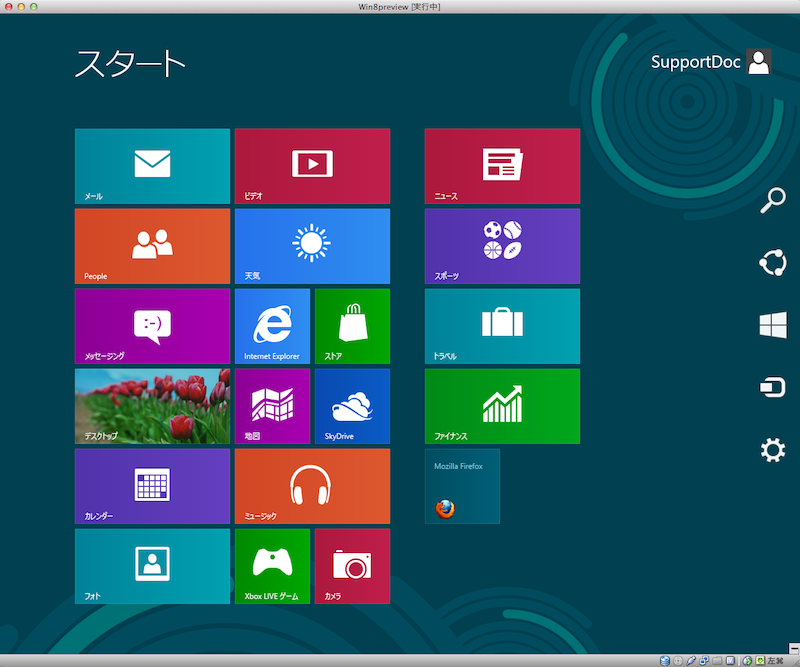Minimize the Win8preview VM window
This screenshot has width=800, height=667.
click(21, 7)
